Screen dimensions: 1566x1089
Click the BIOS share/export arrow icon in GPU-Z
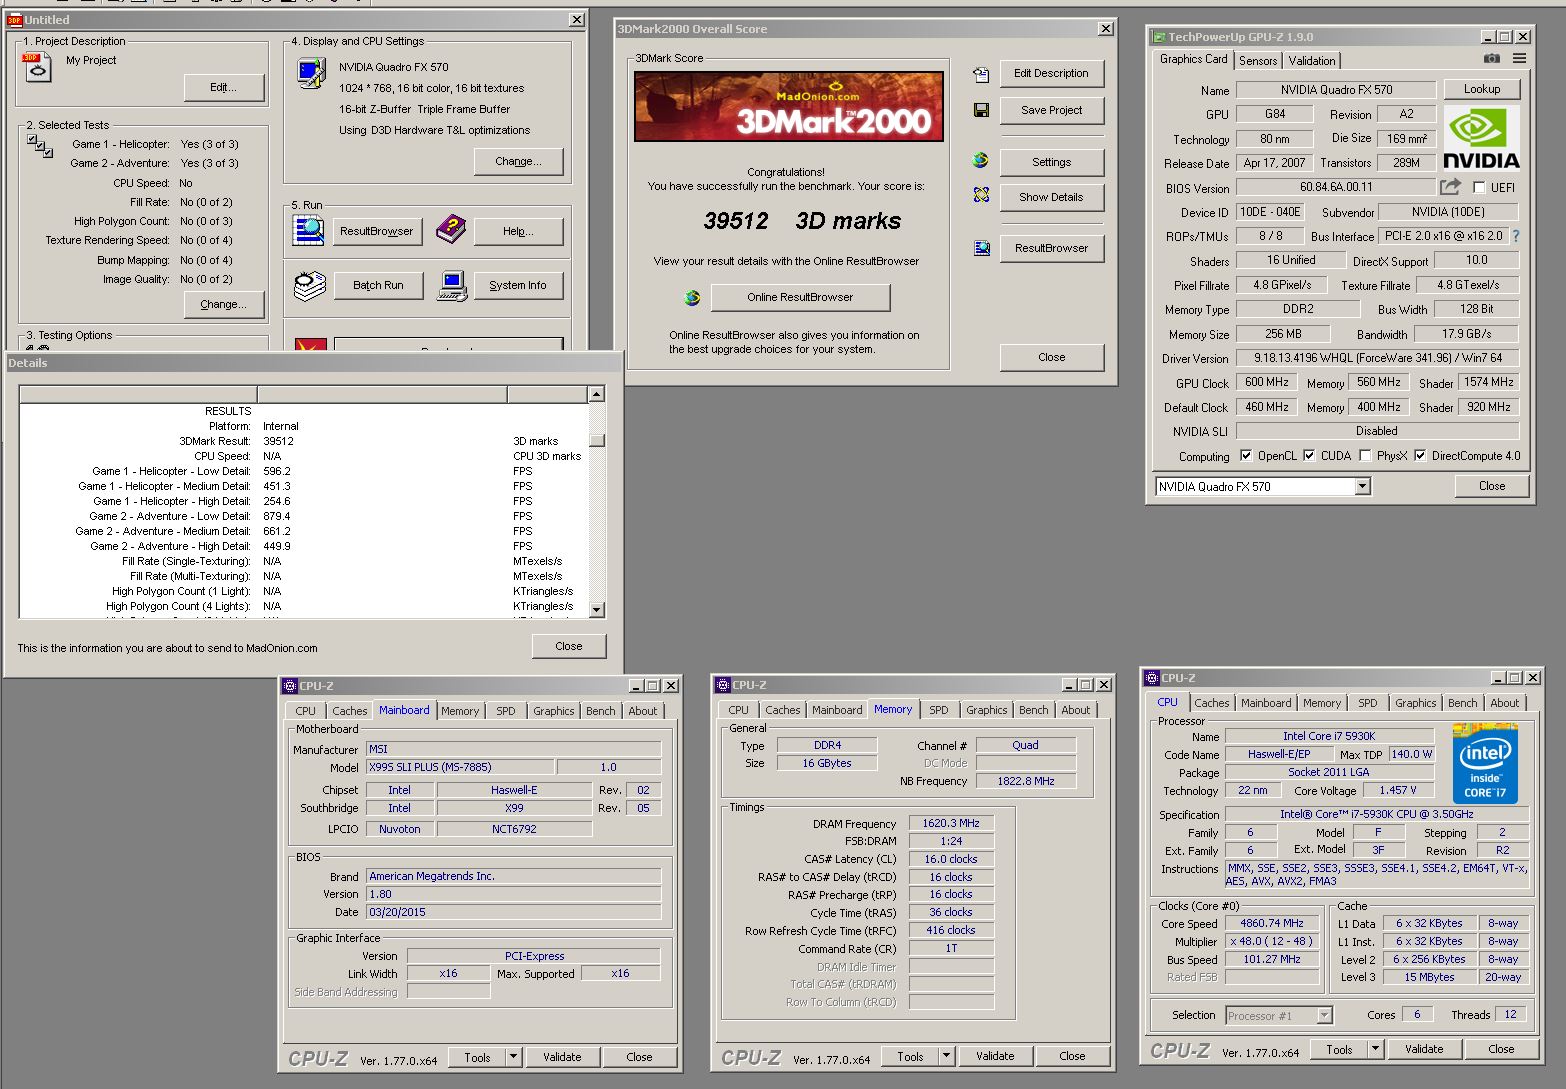point(1450,187)
